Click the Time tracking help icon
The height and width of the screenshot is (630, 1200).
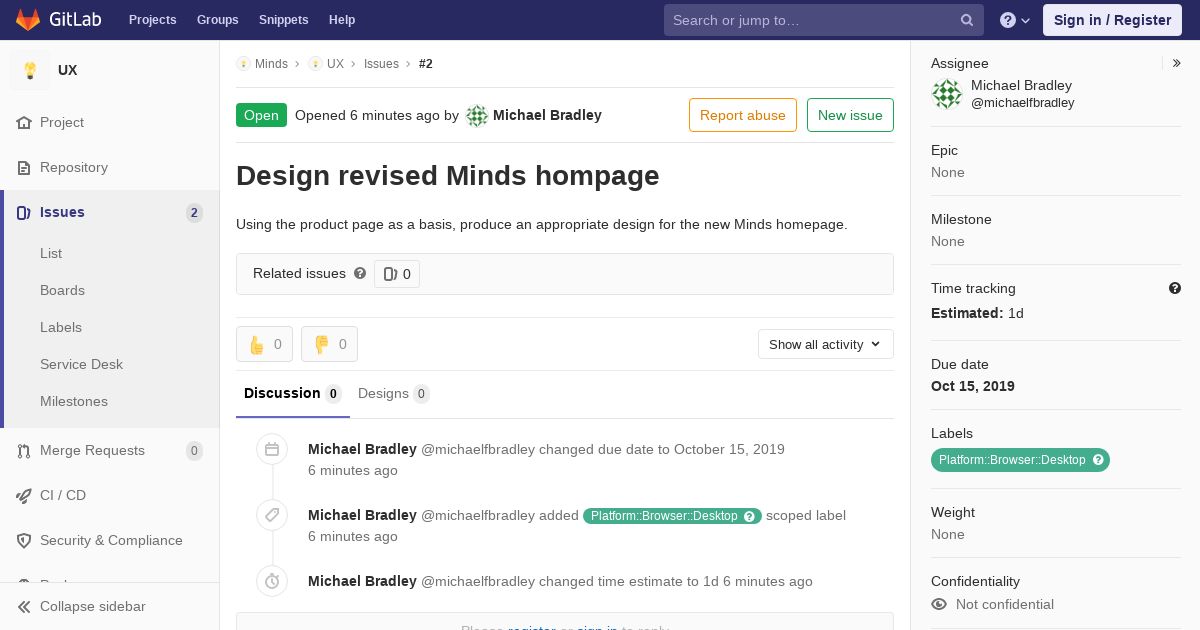tap(1175, 288)
